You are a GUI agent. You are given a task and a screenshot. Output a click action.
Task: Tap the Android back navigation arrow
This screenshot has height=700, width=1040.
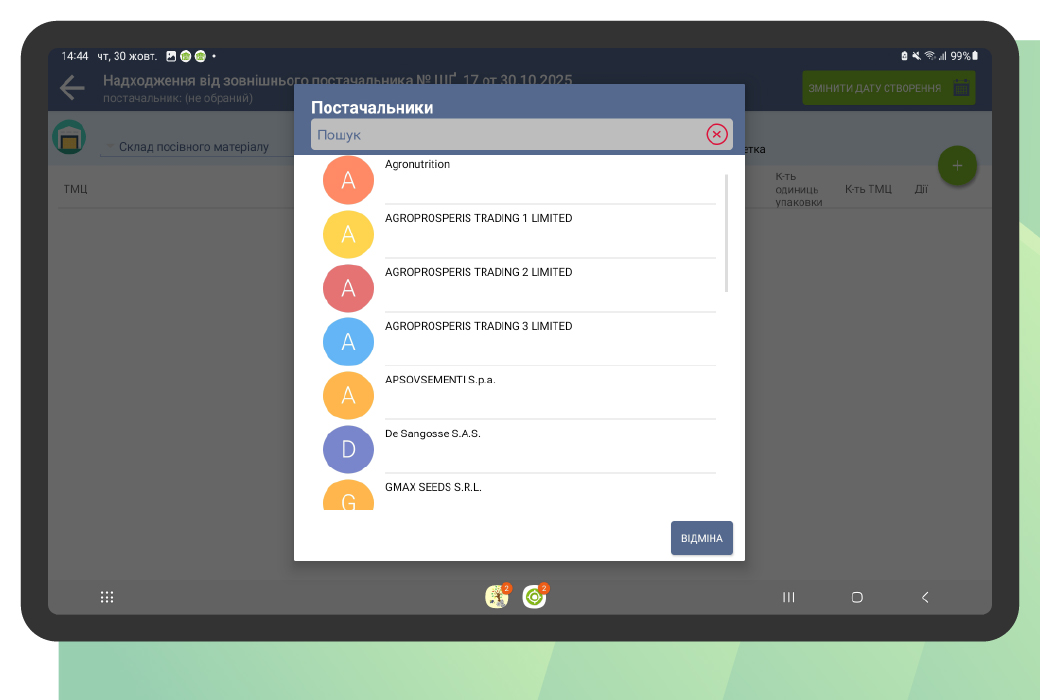pyautogui.click(x=925, y=597)
